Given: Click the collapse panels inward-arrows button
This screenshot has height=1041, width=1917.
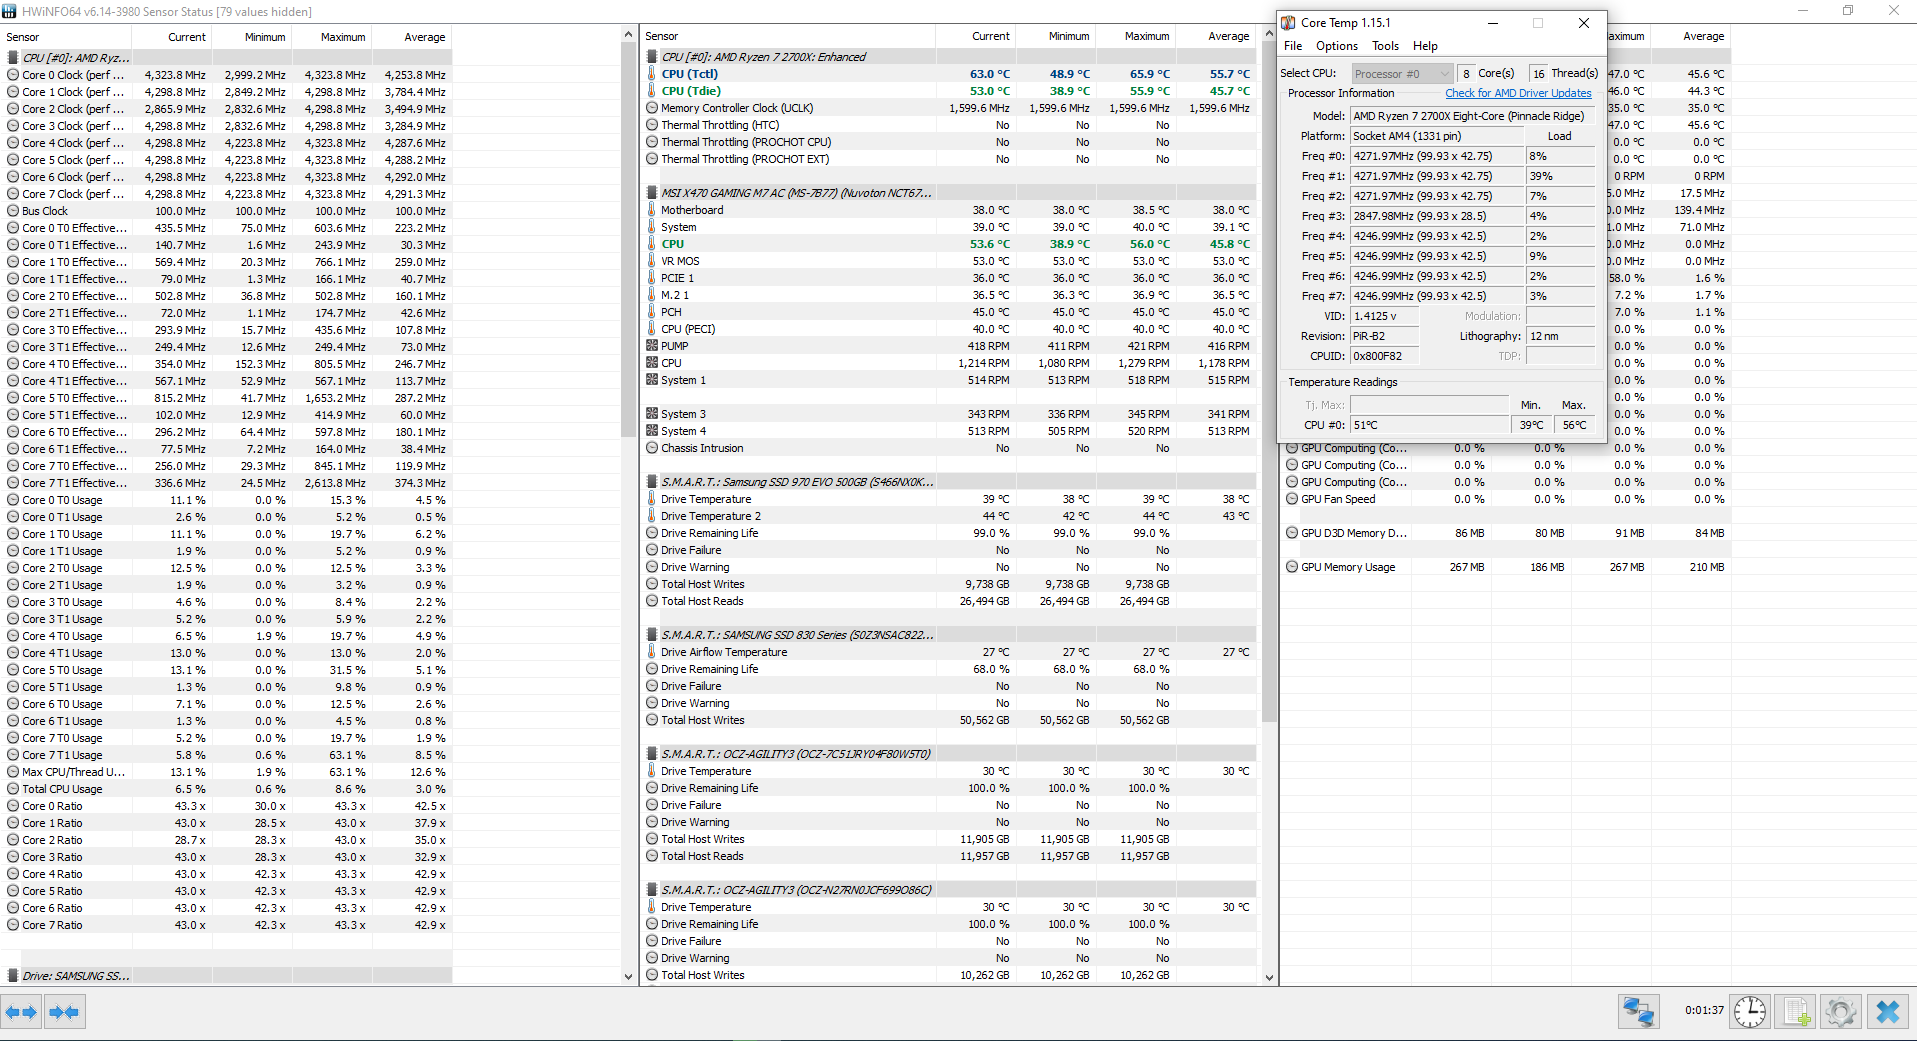Looking at the screenshot, I should coord(64,1012).
